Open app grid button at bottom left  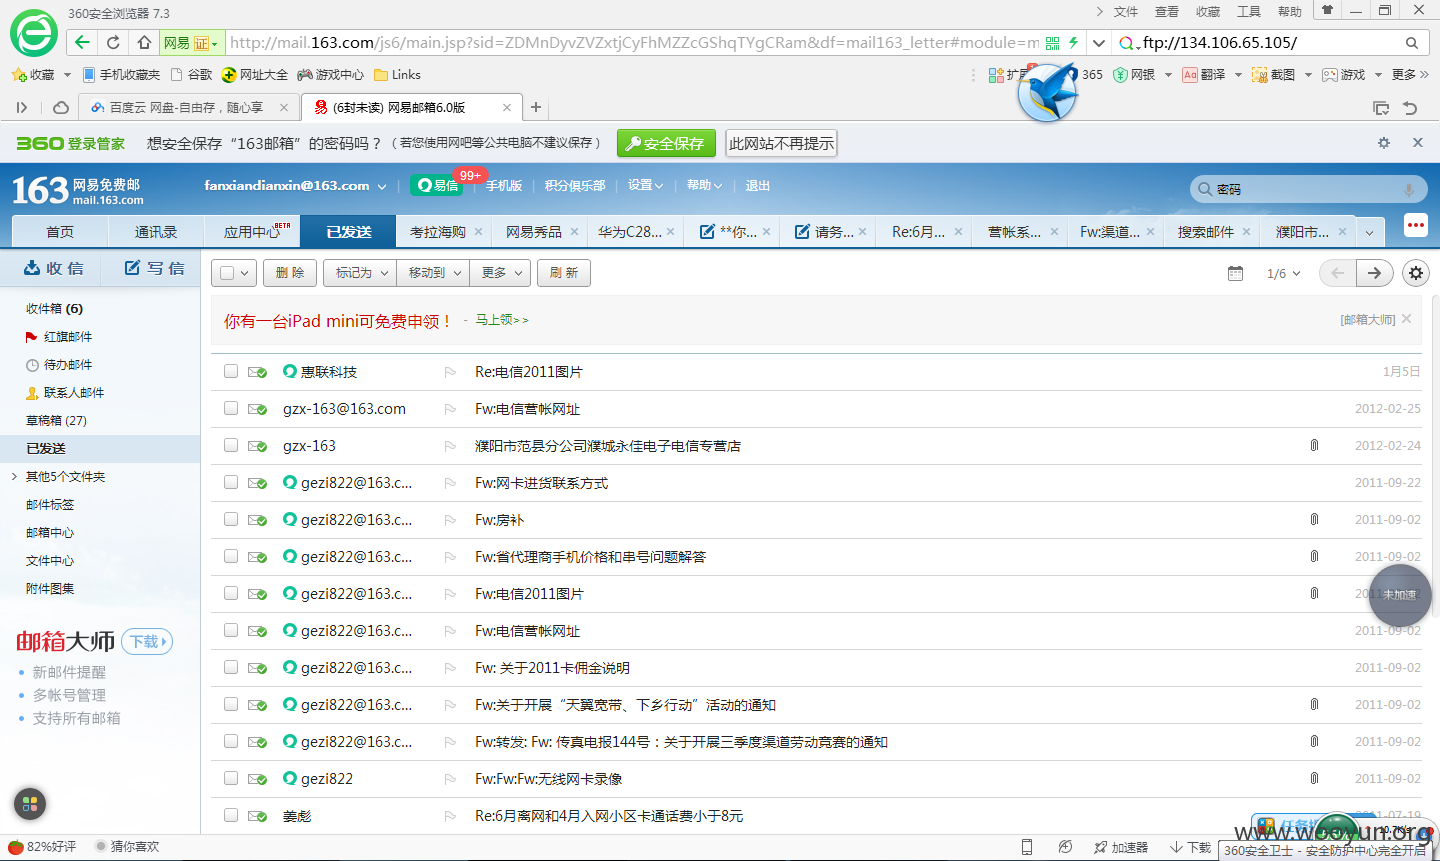[x=30, y=803]
